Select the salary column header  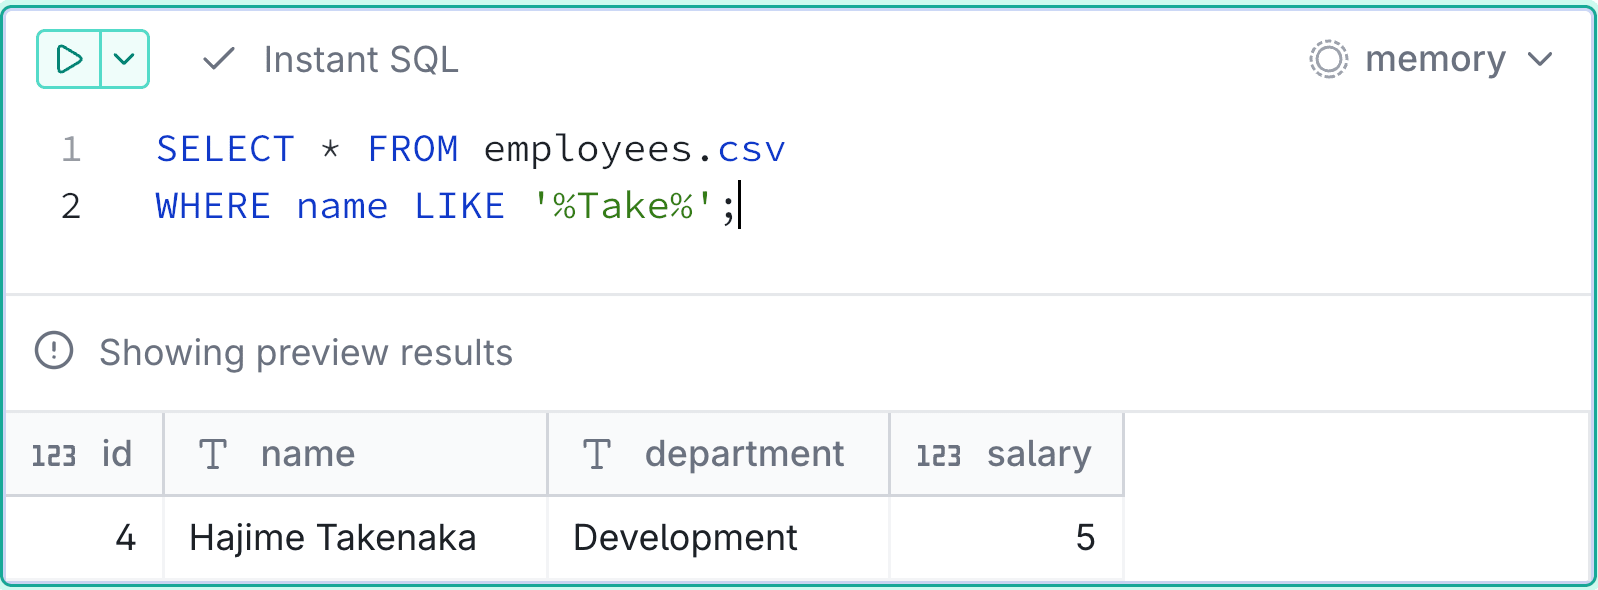click(x=1007, y=454)
